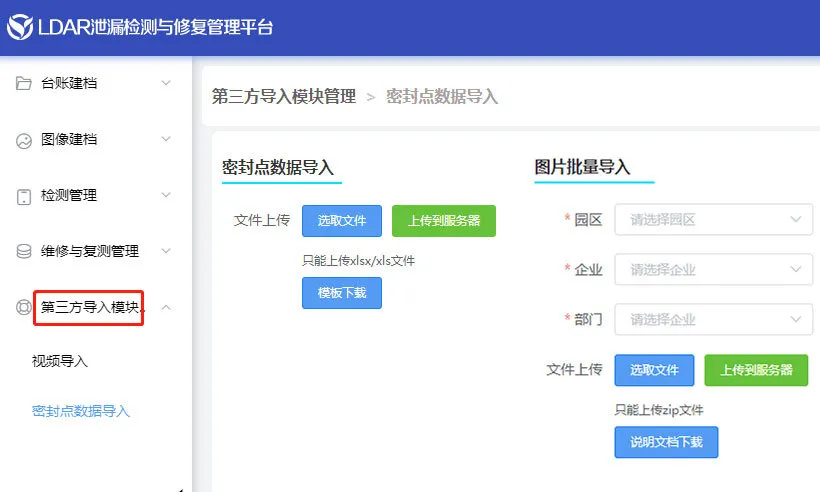The width and height of the screenshot is (820, 492).
Task: Select the 密封点数据导入 submenu item
Action: (81, 411)
